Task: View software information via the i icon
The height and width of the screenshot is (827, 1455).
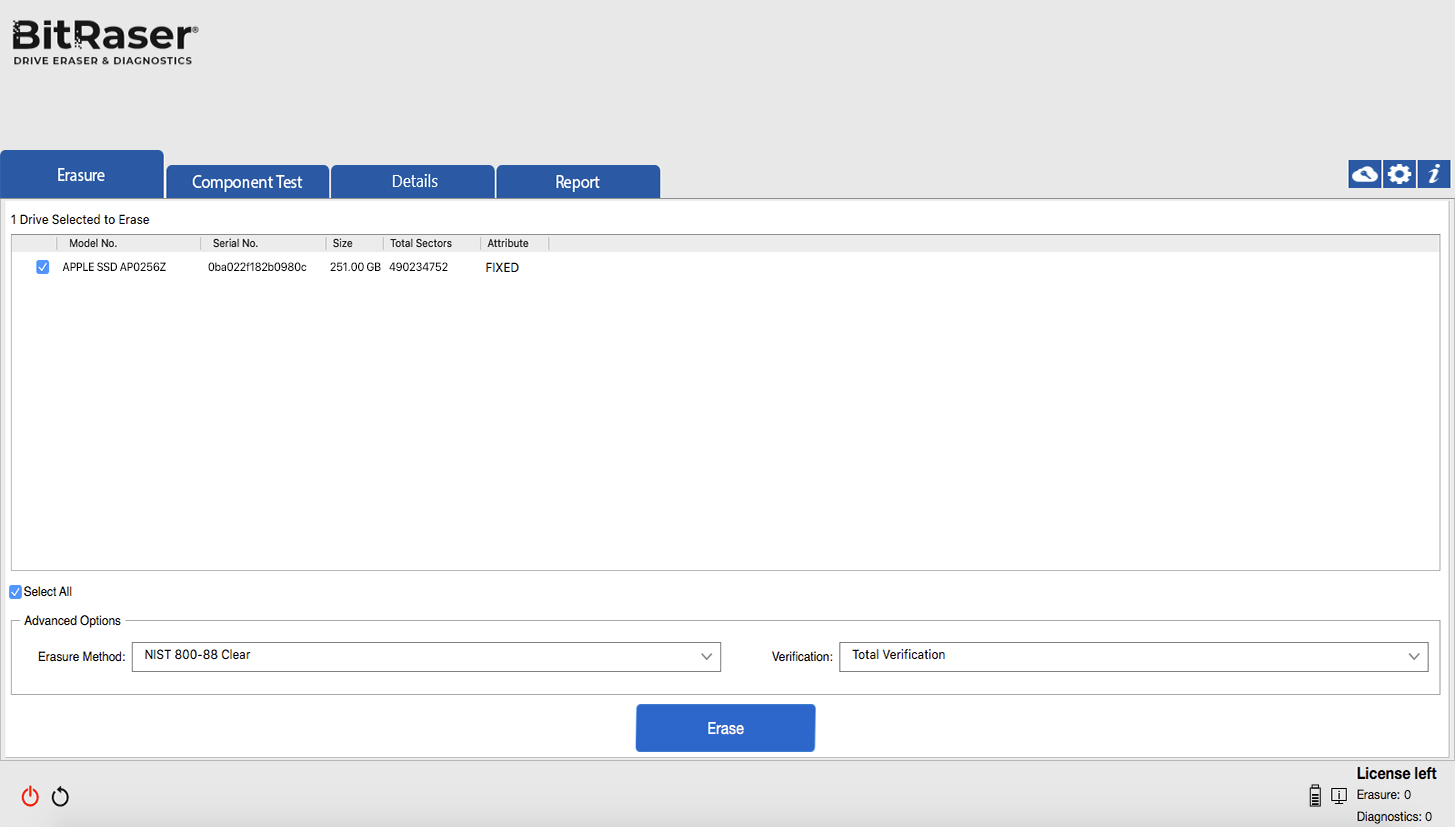Action: click(1433, 173)
